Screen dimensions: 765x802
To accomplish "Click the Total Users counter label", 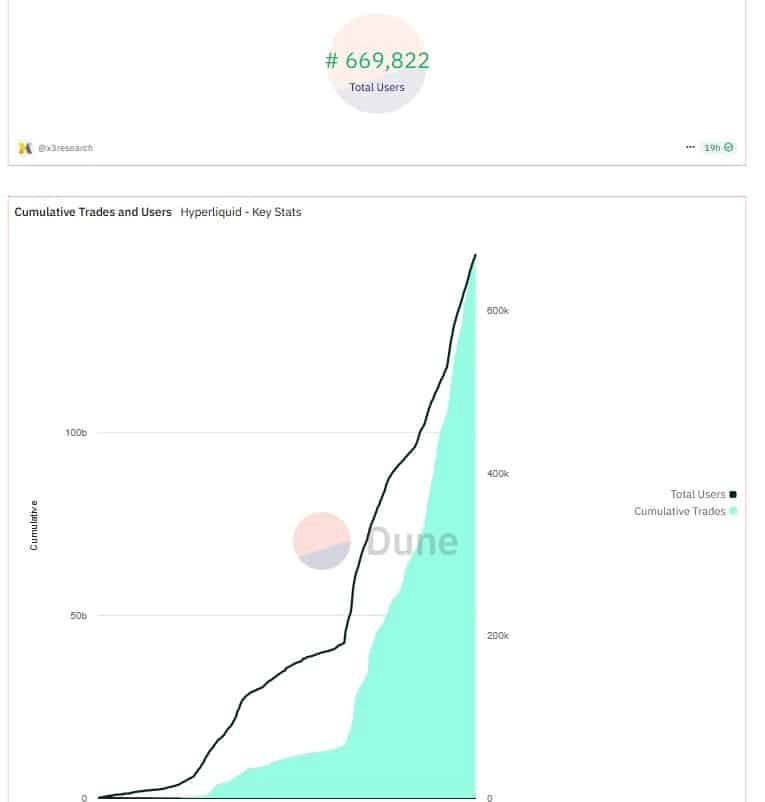I will 377,88.
